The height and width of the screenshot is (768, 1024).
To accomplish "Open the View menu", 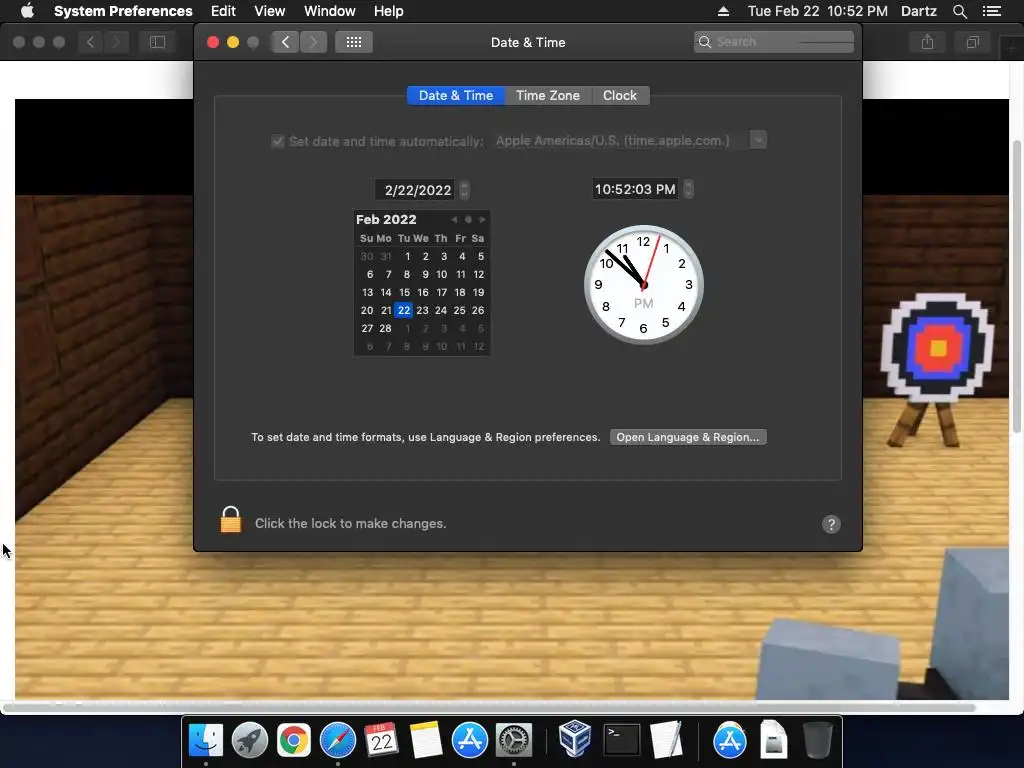I will tap(269, 11).
